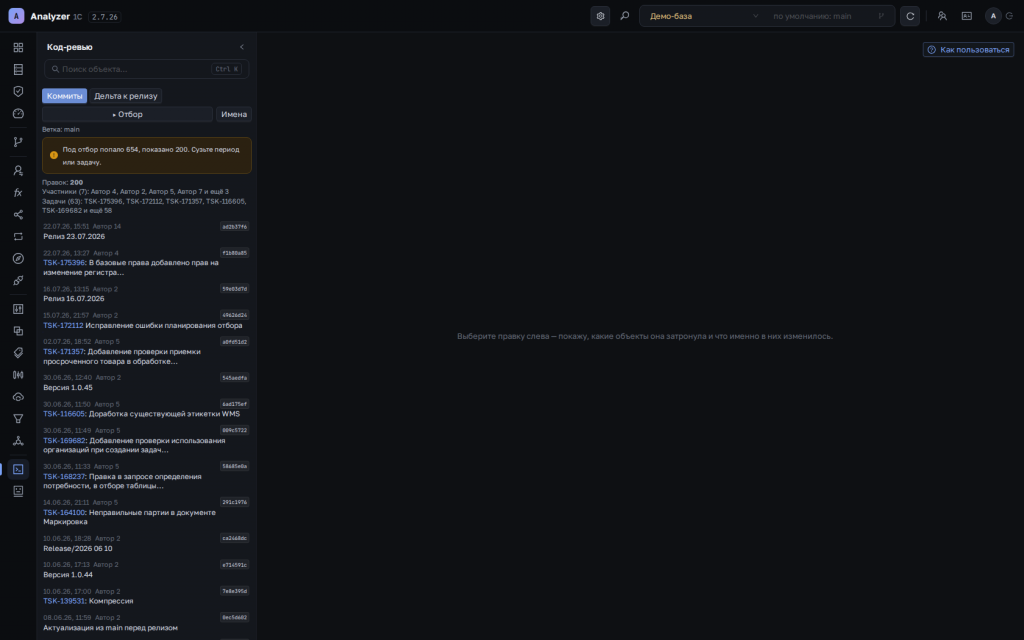Open the compare columns icon in sidebar
This screenshot has width=1024, height=640.
point(18,375)
